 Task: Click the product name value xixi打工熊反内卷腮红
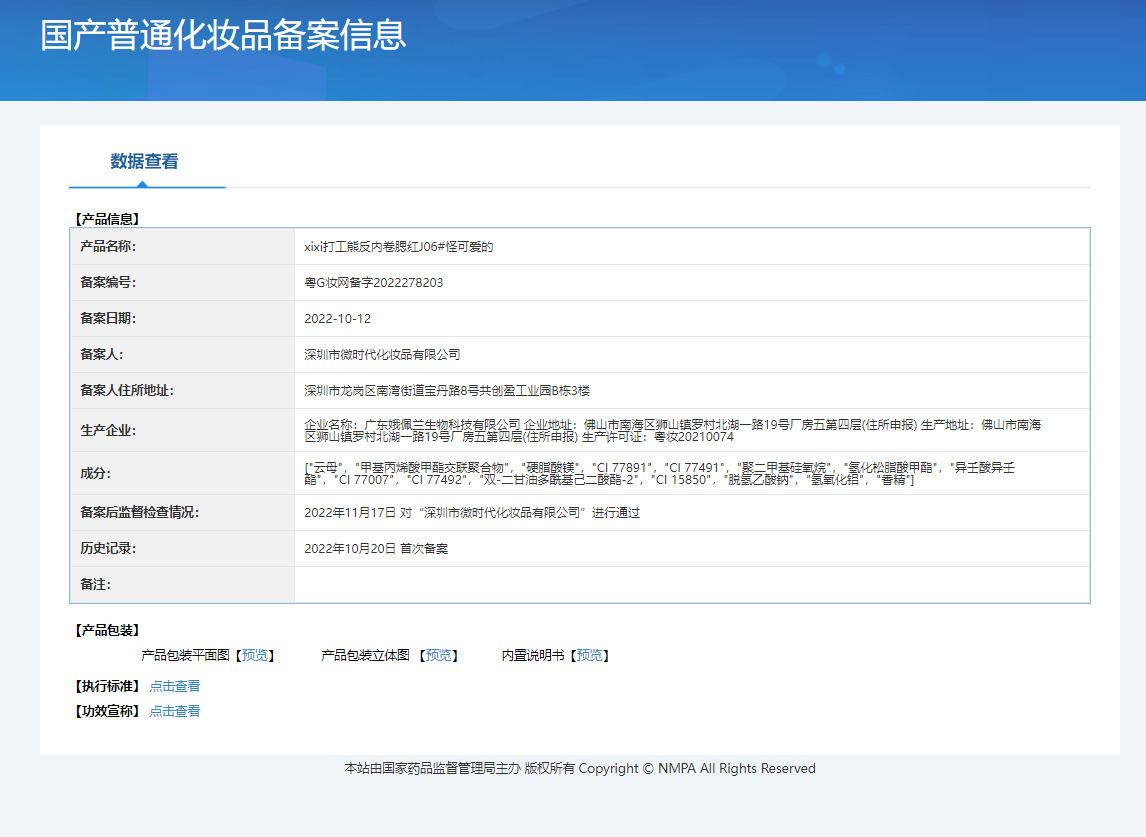click(x=399, y=247)
